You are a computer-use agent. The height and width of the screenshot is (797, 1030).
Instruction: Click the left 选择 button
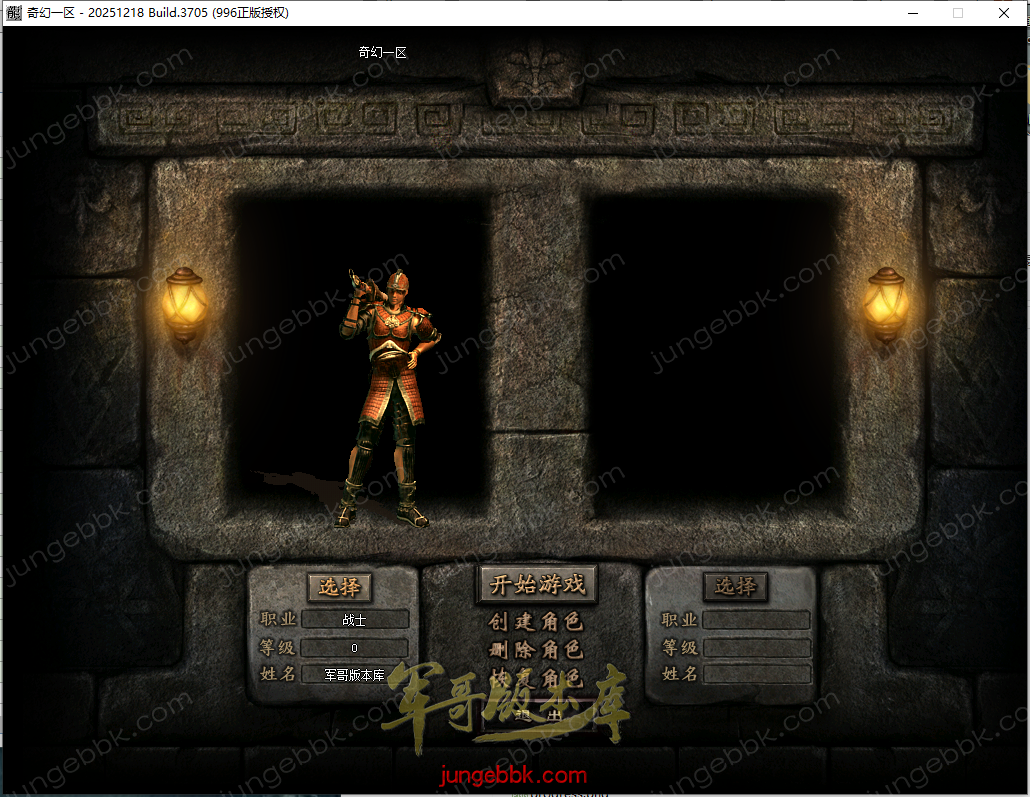(x=339, y=587)
